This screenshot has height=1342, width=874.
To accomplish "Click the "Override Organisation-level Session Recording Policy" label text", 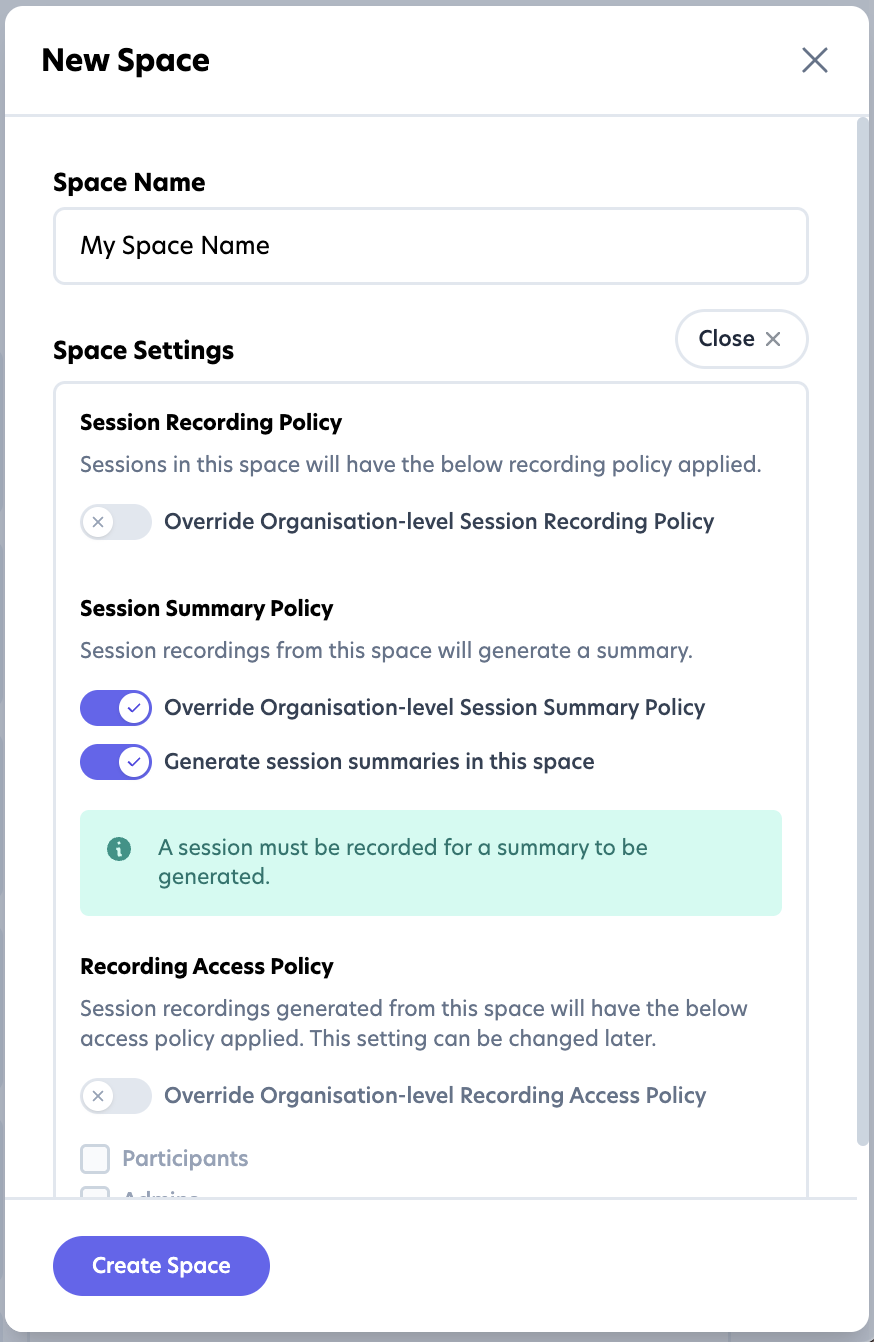I will (439, 522).
